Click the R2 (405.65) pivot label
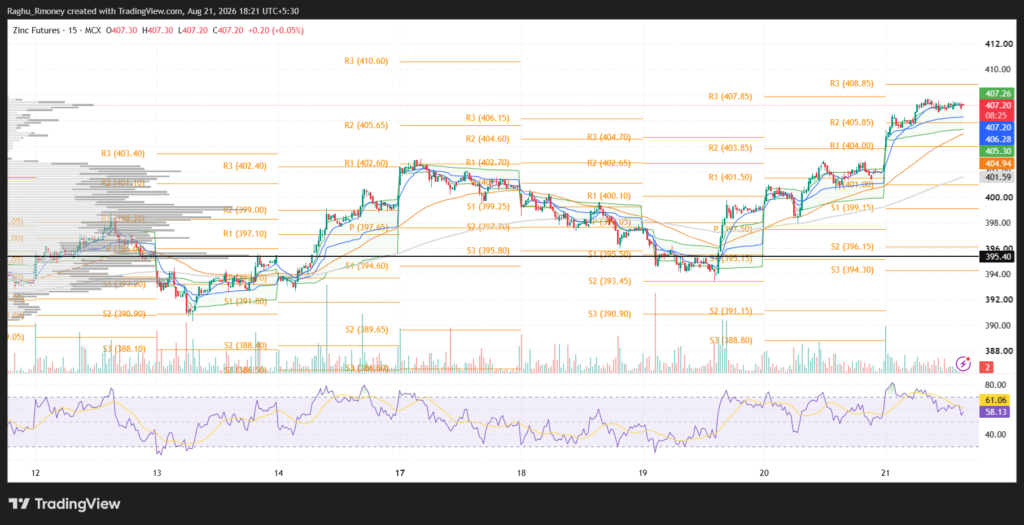Screen dimensions: 1024x525 (366, 125)
